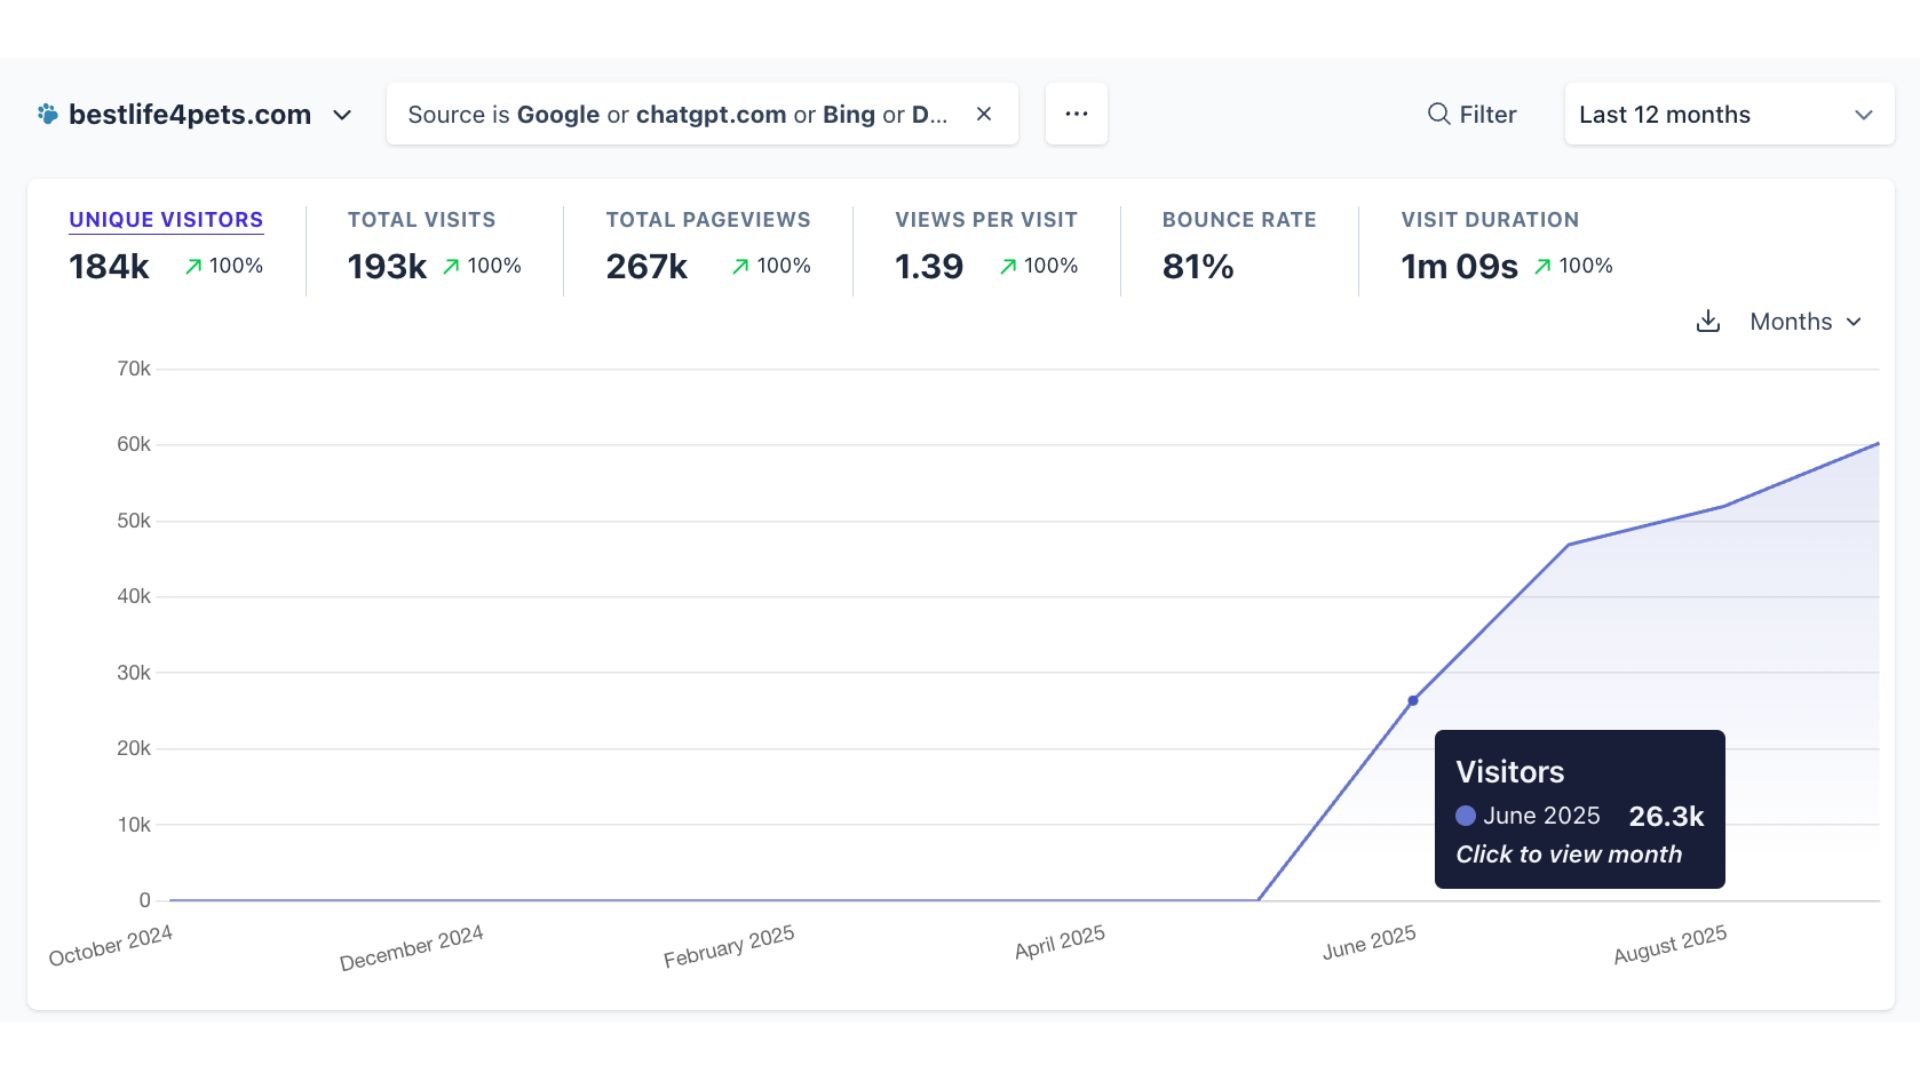The image size is (1920, 1080).
Task: Open the three-dot more options menu
Action: point(1076,114)
